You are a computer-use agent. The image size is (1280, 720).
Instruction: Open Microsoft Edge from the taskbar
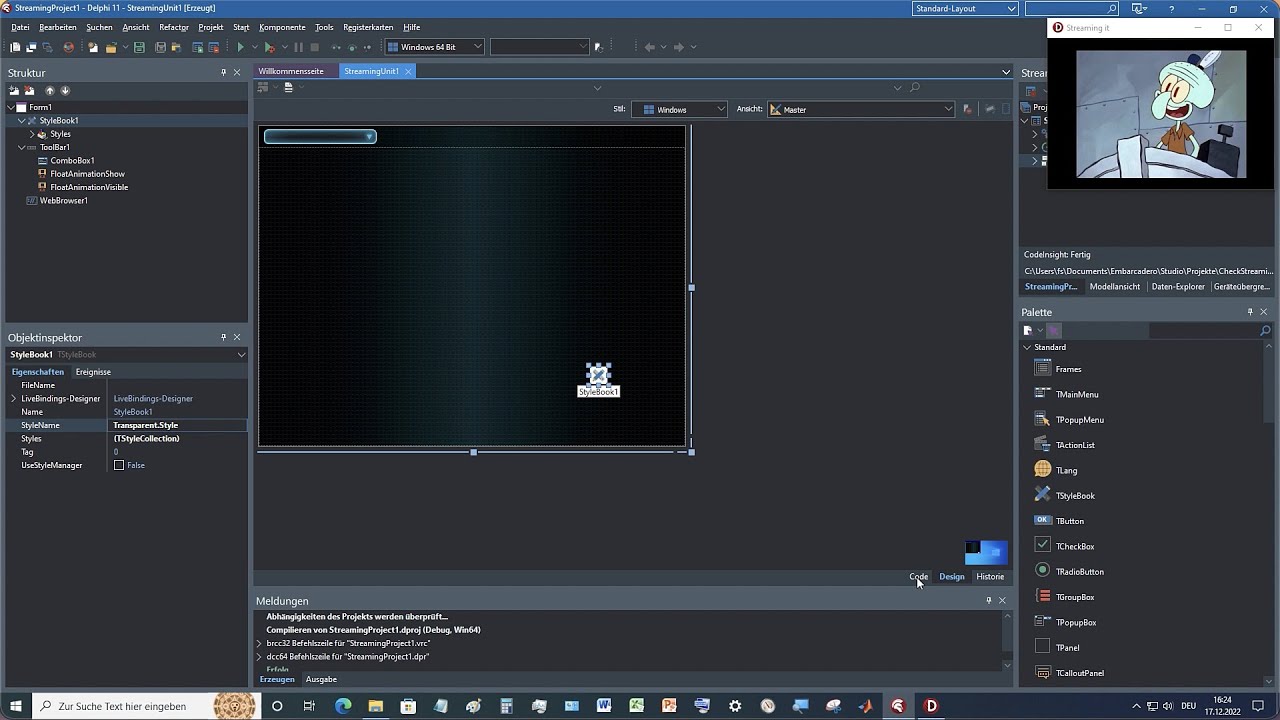pyautogui.click(x=343, y=706)
